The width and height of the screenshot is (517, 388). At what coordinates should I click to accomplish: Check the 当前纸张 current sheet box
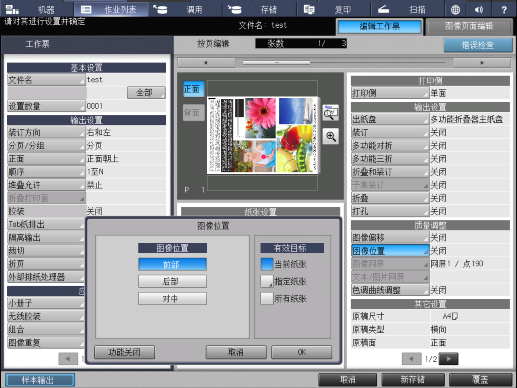click(x=267, y=264)
